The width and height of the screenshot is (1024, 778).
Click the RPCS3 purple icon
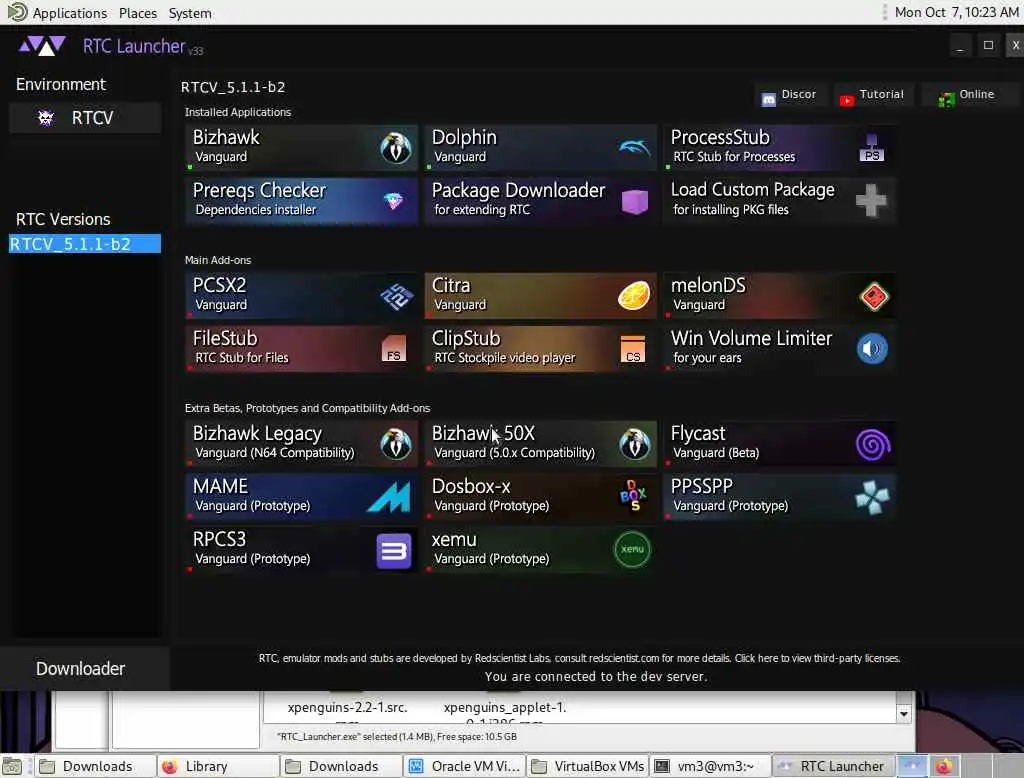(394, 551)
